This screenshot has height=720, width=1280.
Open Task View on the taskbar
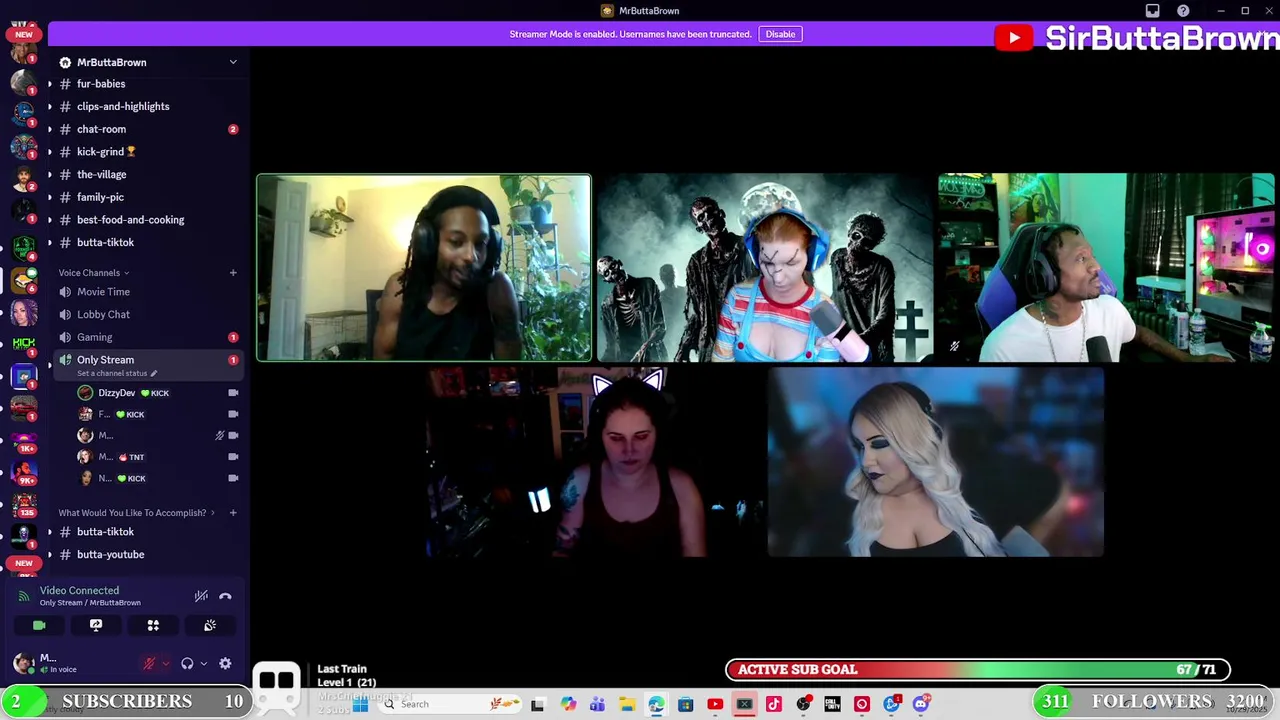click(x=538, y=704)
